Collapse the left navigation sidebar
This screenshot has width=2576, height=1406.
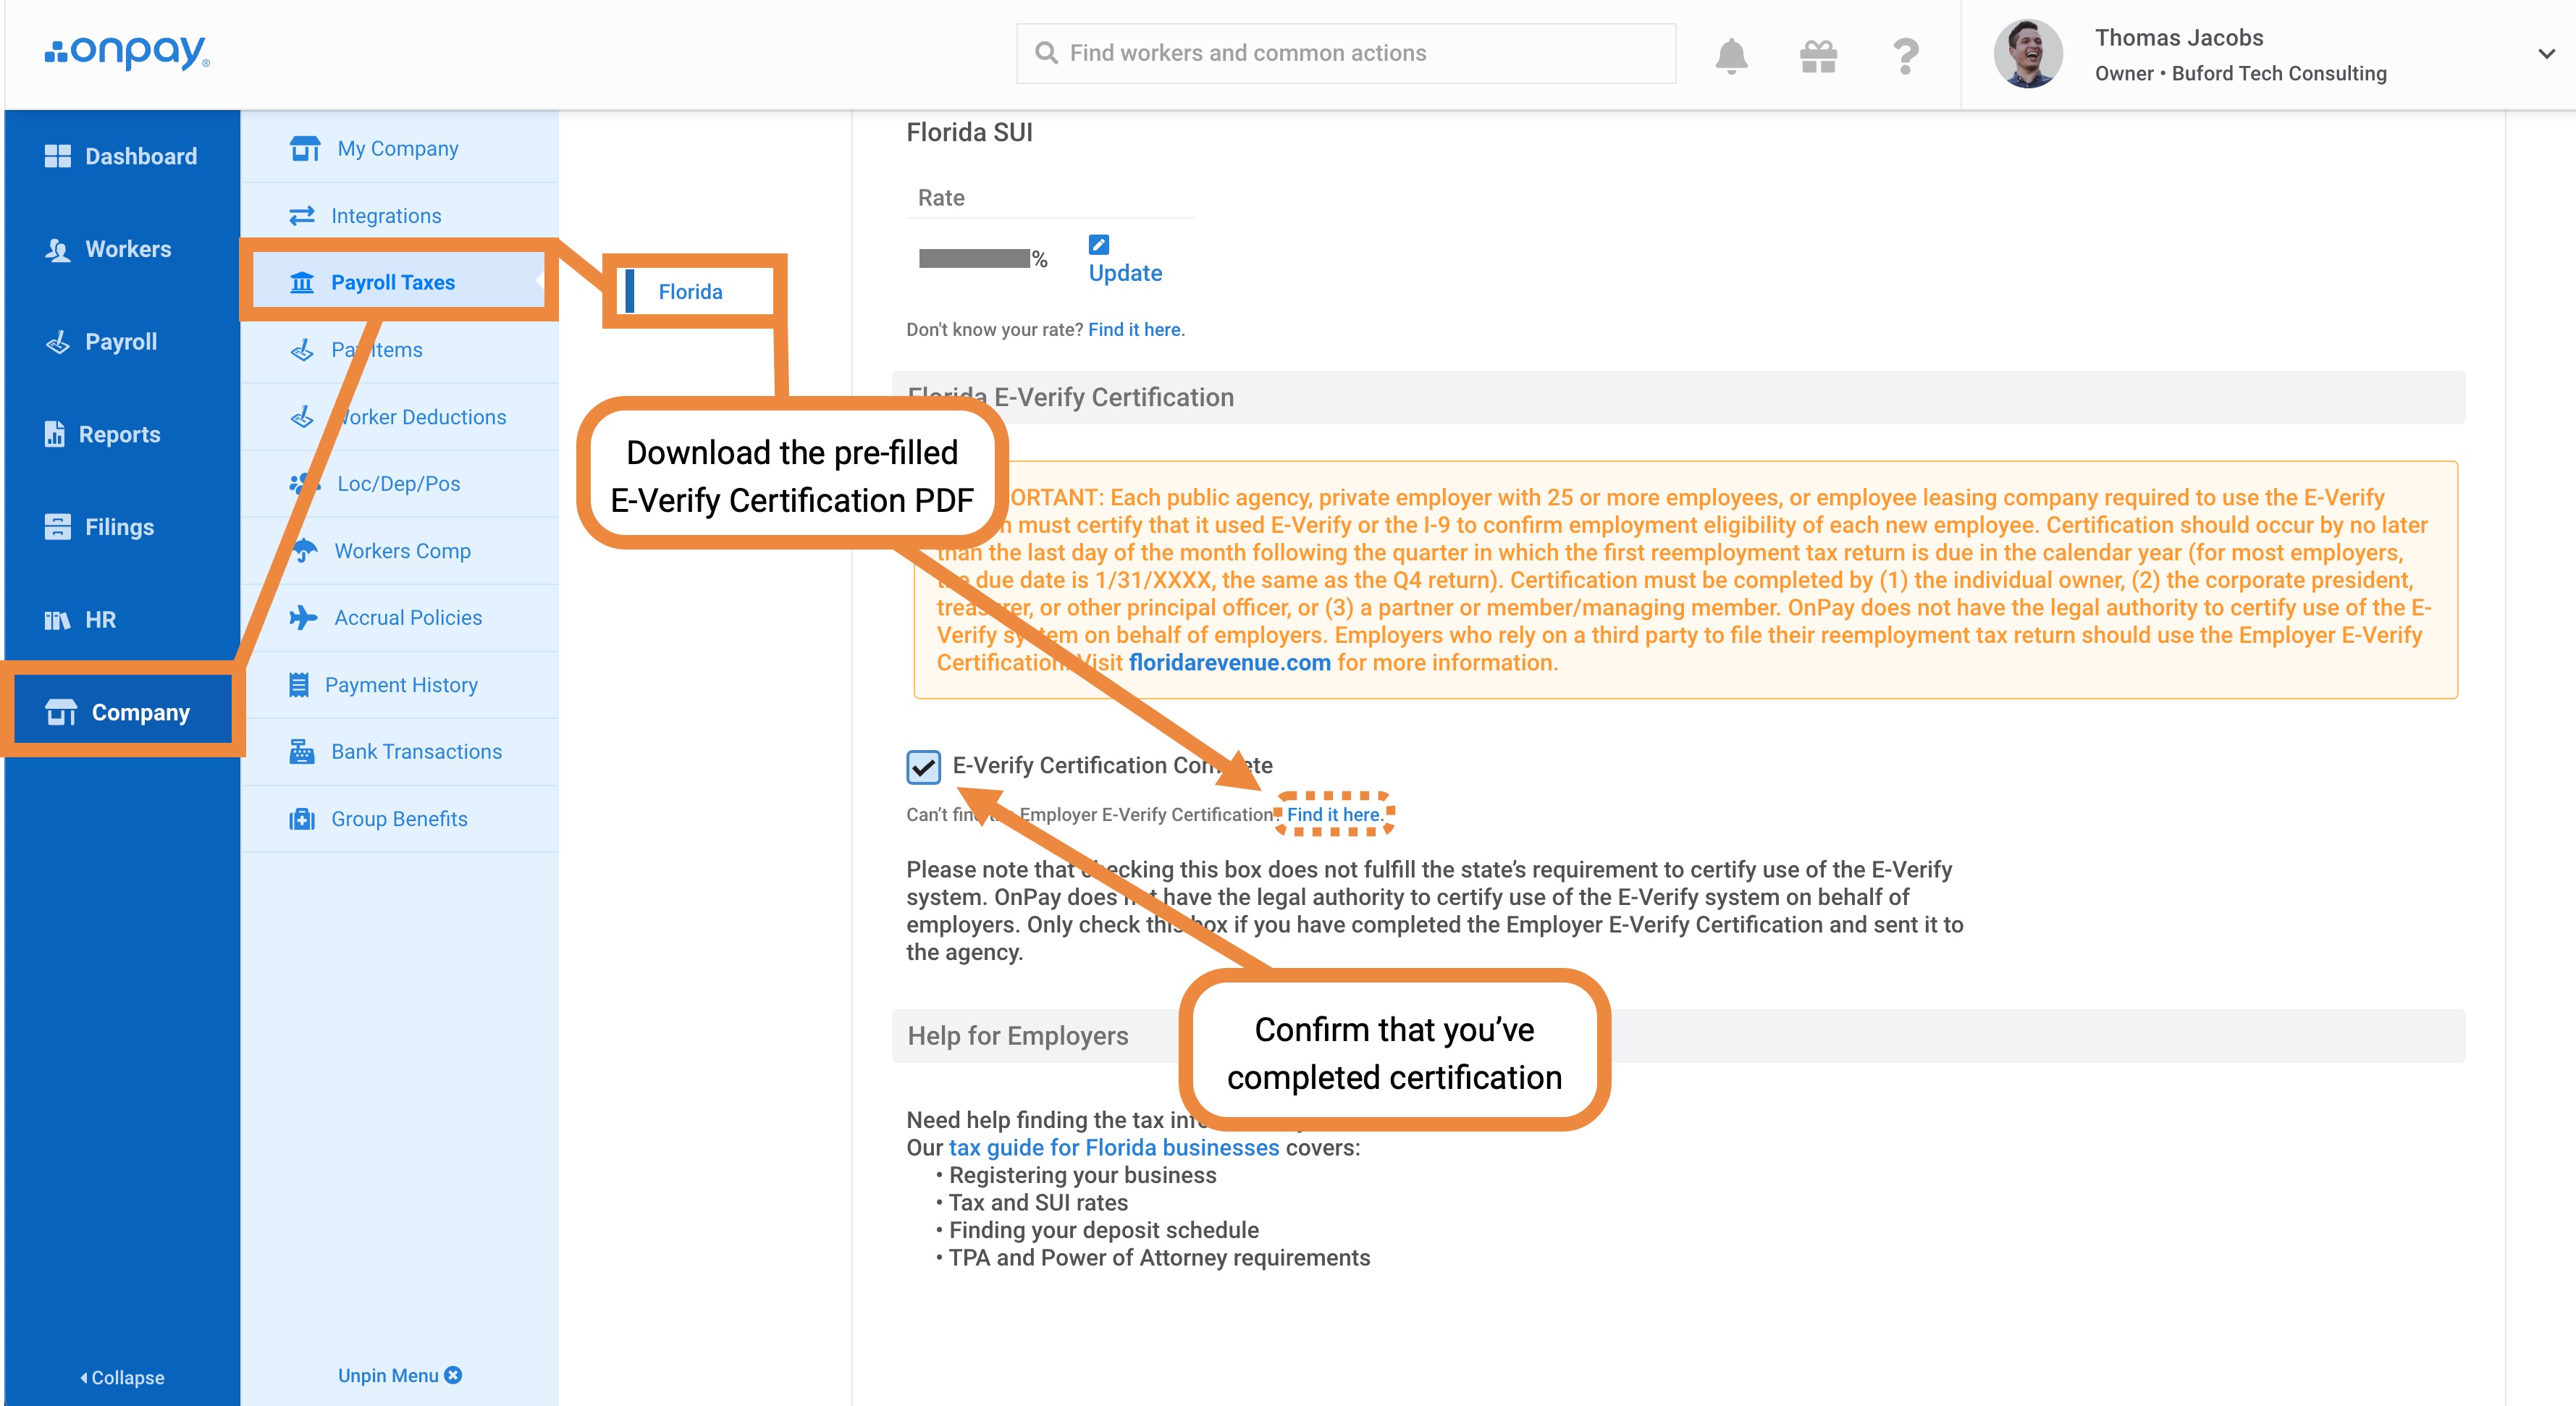pos(122,1377)
